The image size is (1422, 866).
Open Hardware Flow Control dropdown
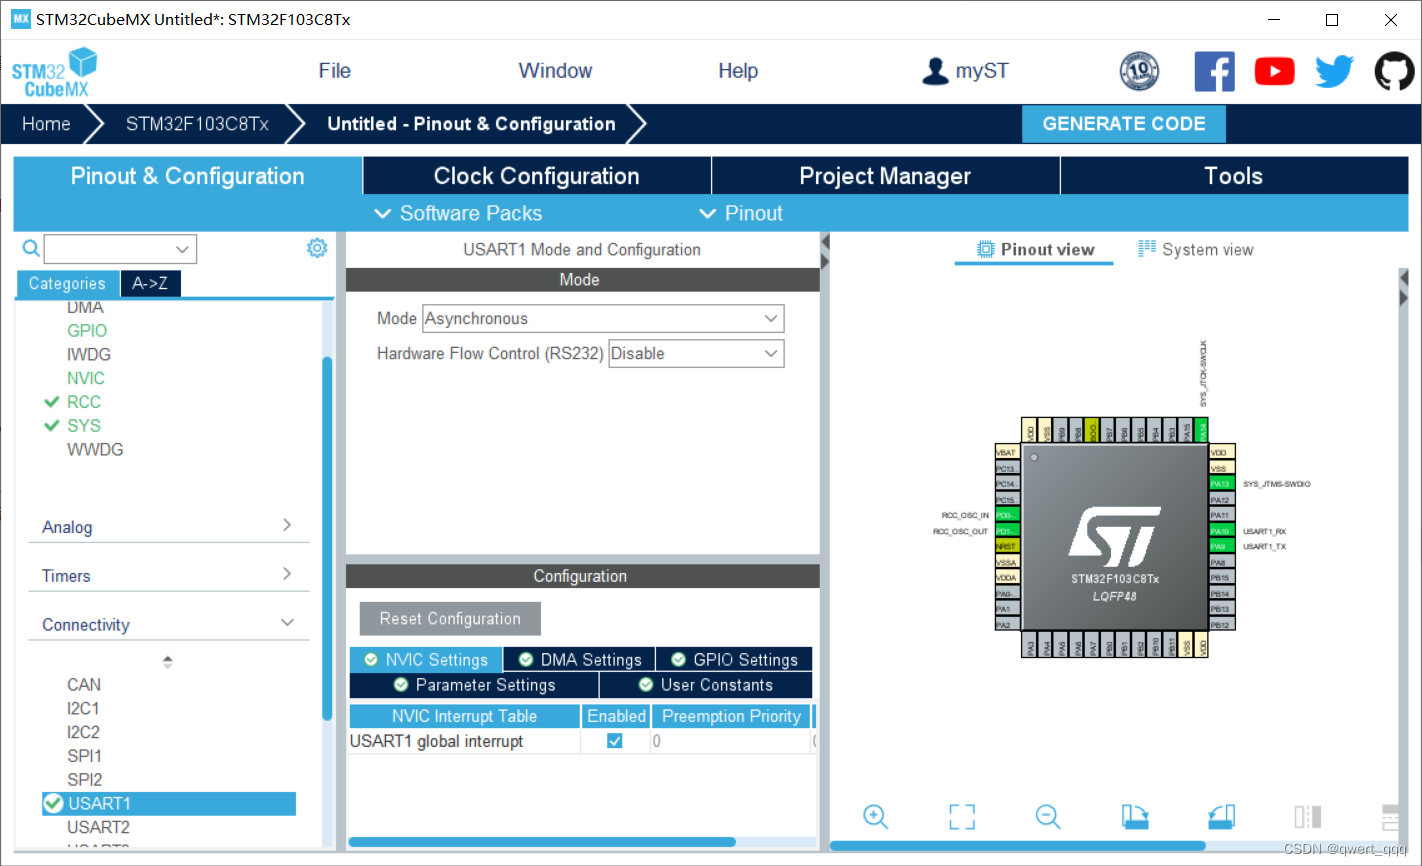(x=696, y=353)
